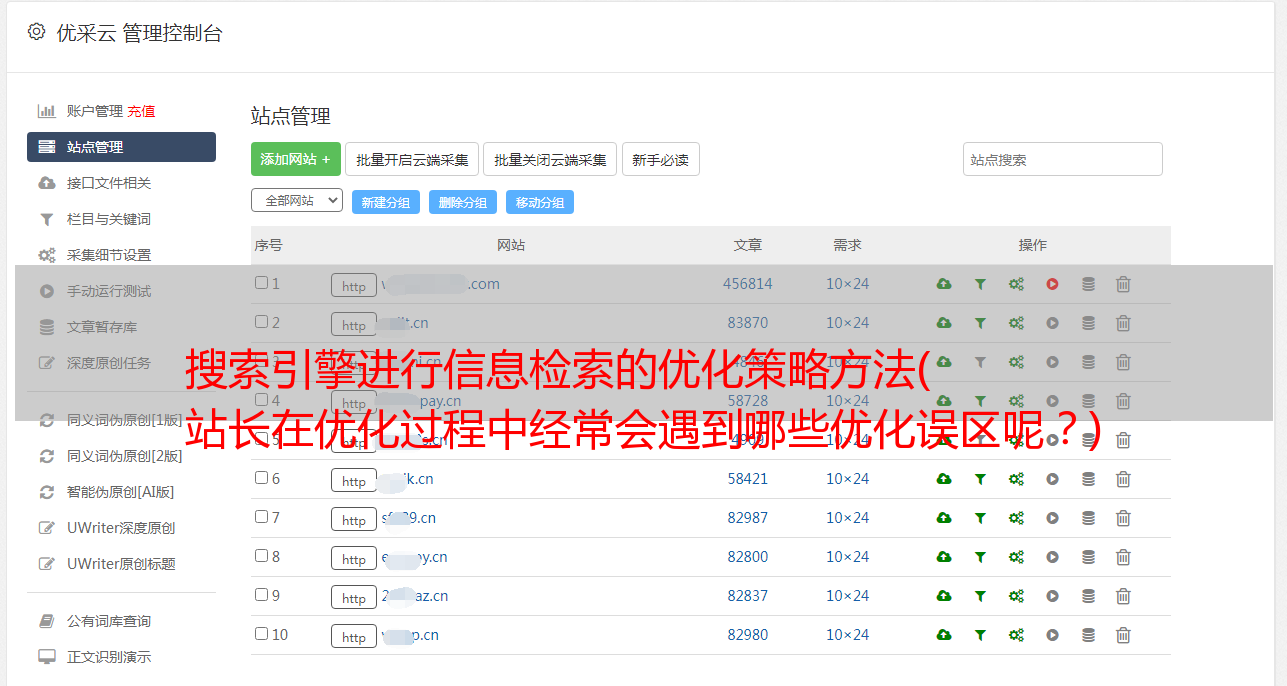This screenshot has width=1287, height=686.
Task: Click database icon in row 9
Action: (1088, 596)
